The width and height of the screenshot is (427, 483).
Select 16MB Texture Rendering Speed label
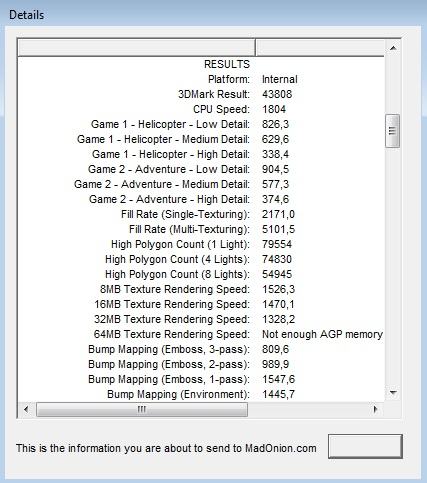172,304
